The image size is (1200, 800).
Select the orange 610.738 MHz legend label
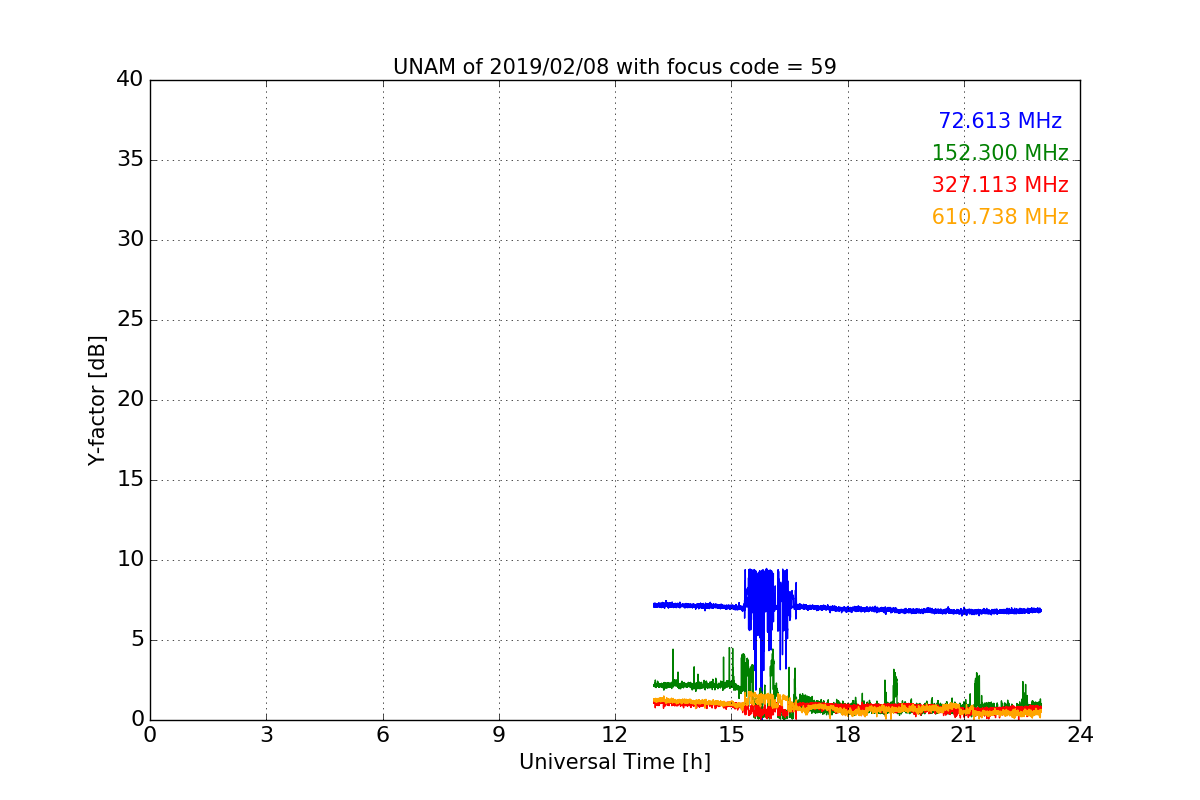(x=1000, y=217)
